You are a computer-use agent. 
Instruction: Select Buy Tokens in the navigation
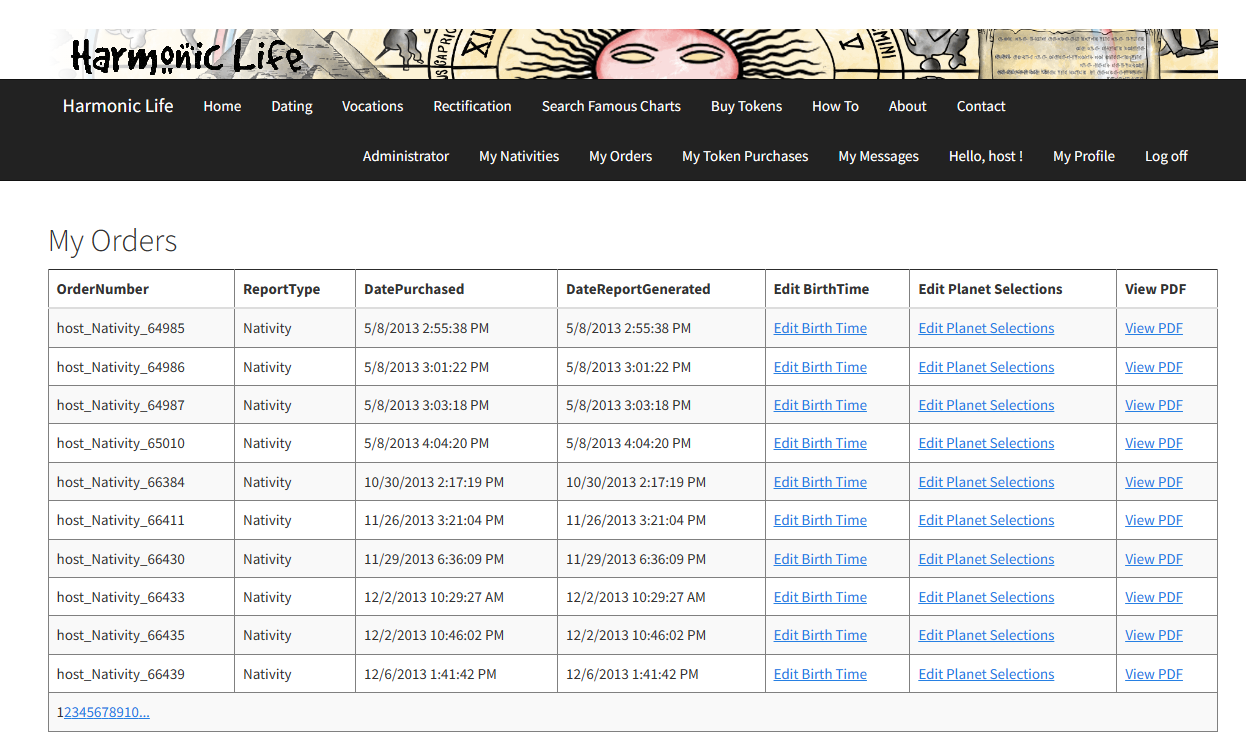point(746,106)
